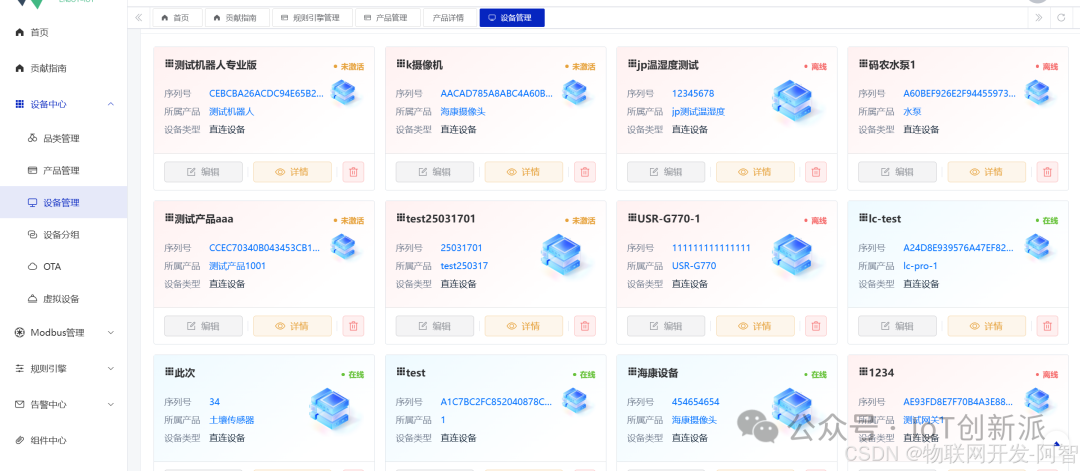The image size is (1080, 471).
Task: View details of 码农水泵1 device
Action: coord(986,172)
